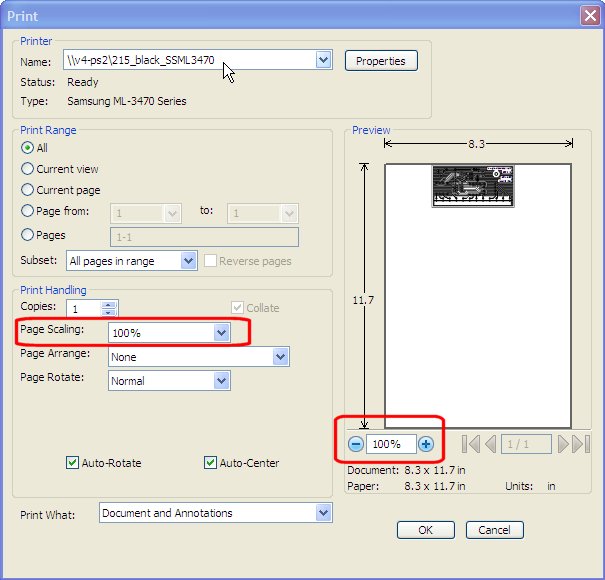Expand the Print What dropdown
The width and height of the screenshot is (605, 580).
click(x=323, y=513)
